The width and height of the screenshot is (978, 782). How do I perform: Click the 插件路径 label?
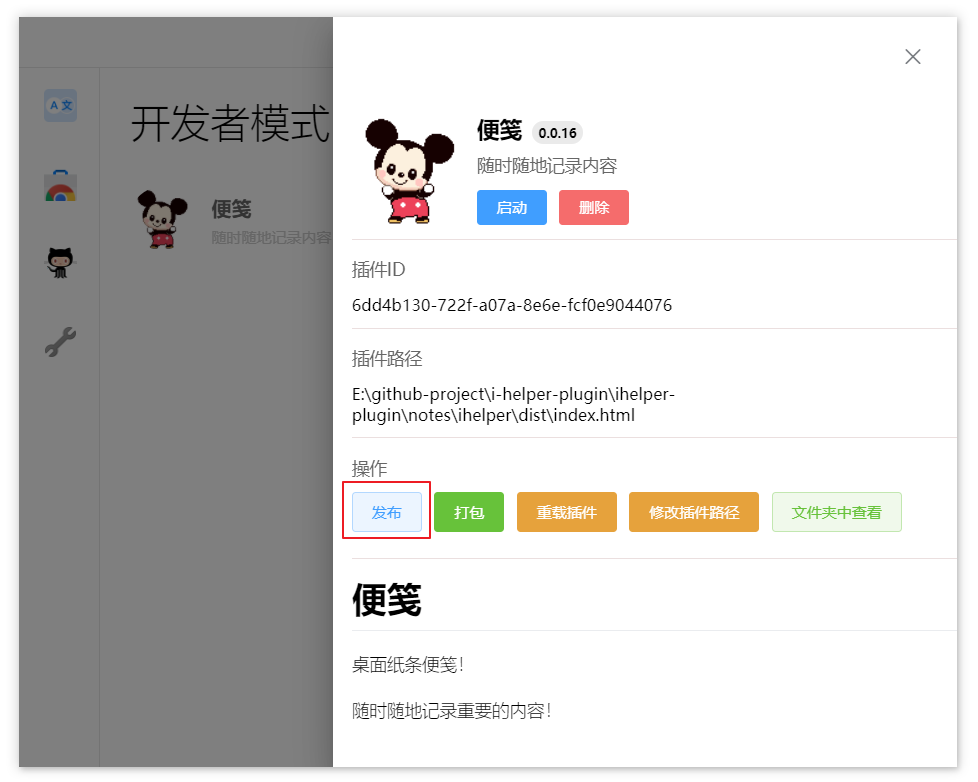coord(387,359)
